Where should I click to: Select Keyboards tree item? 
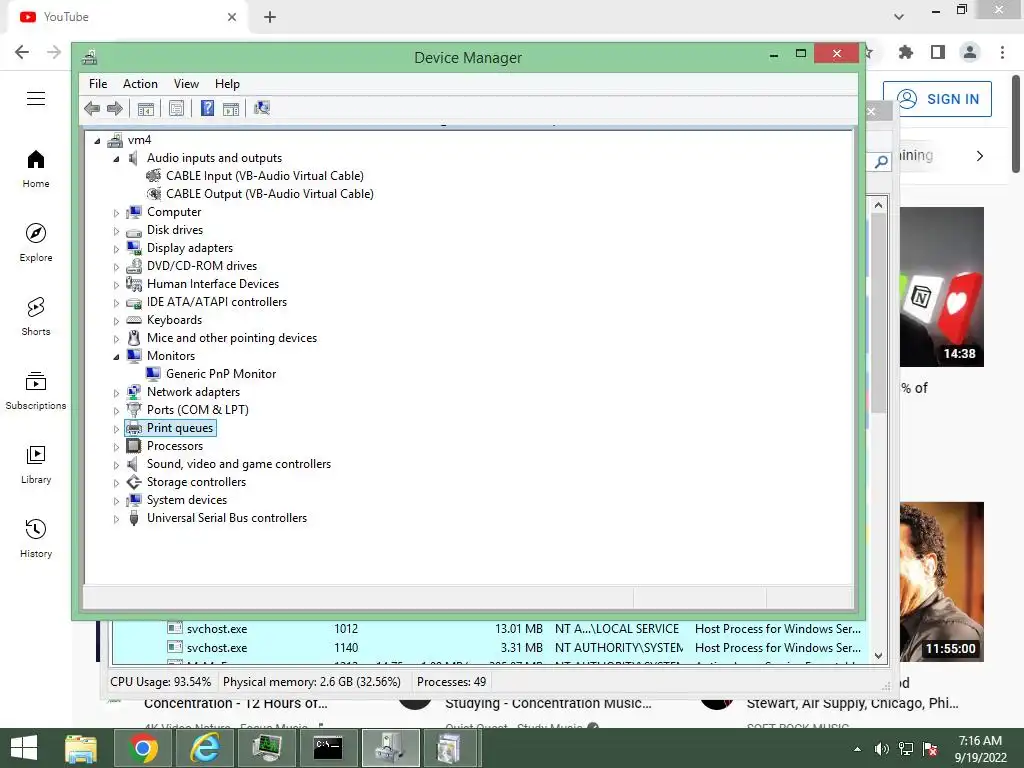click(174, 320)
